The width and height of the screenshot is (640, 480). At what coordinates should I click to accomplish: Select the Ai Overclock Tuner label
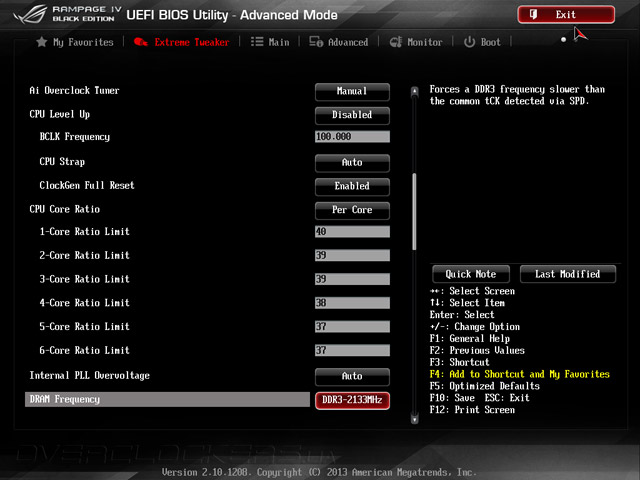click(74, 91)
